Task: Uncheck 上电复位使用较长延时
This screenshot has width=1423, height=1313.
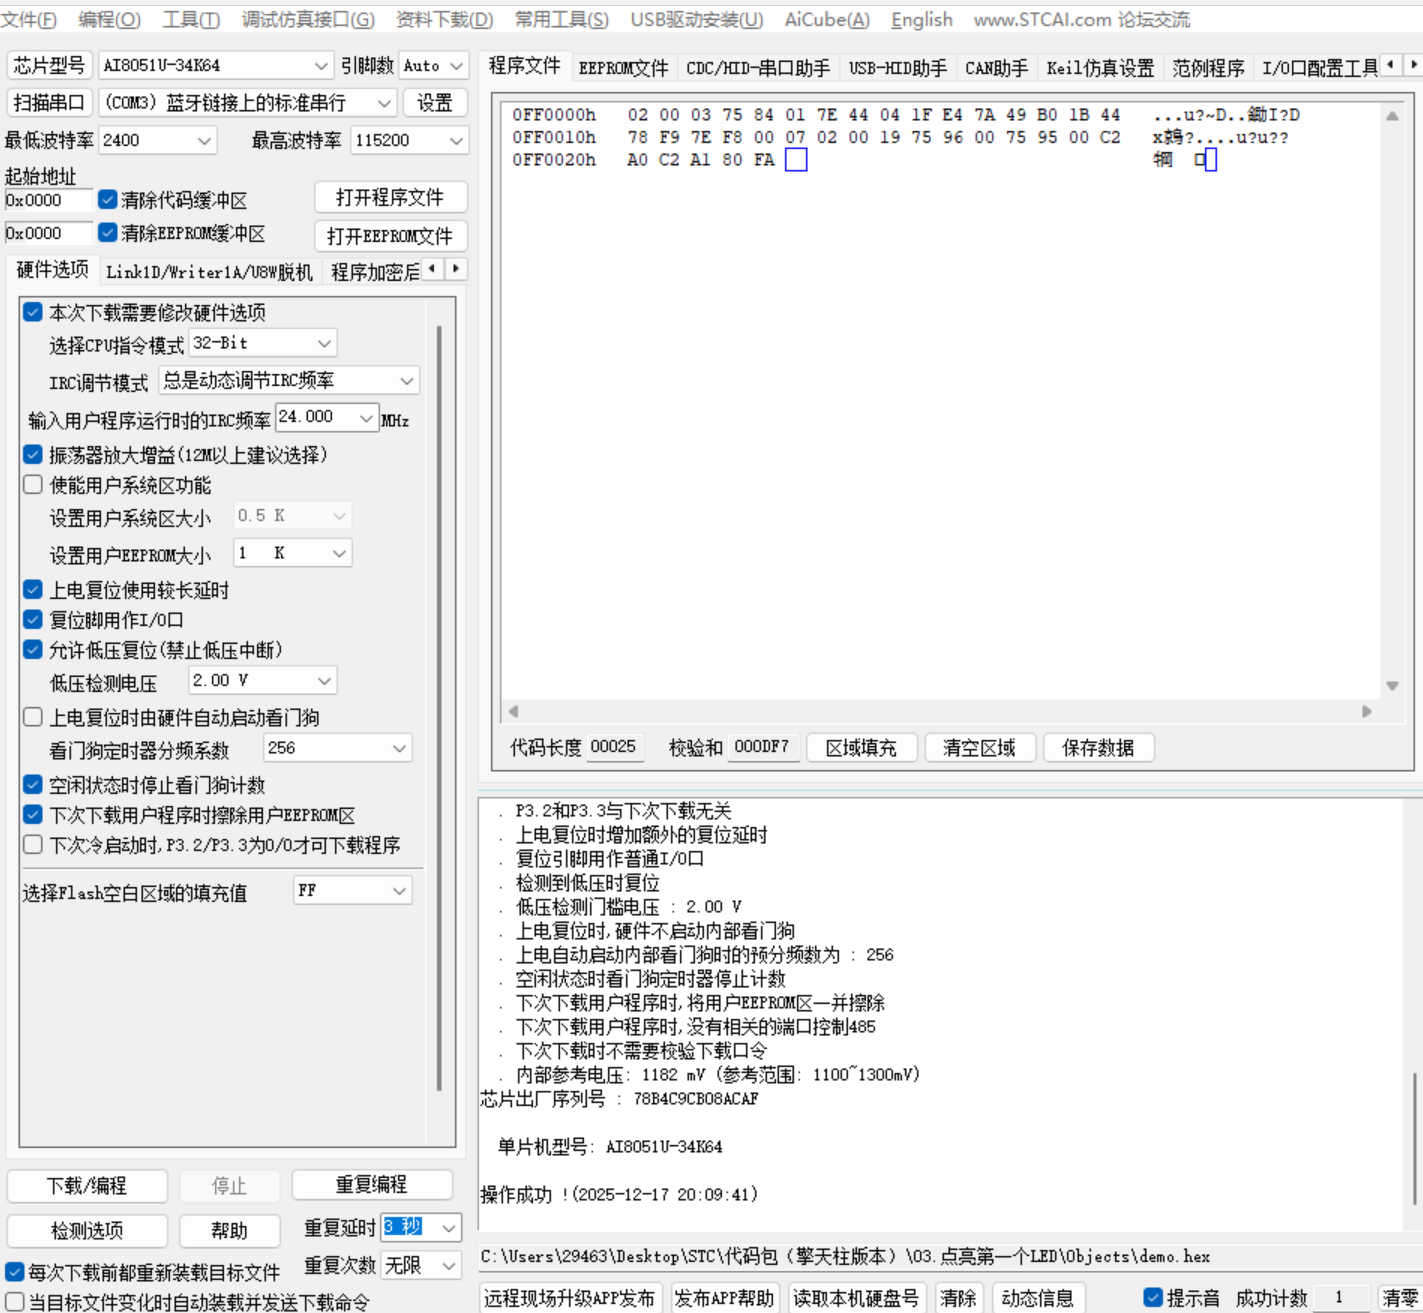Action: click(x=33, y=590)
